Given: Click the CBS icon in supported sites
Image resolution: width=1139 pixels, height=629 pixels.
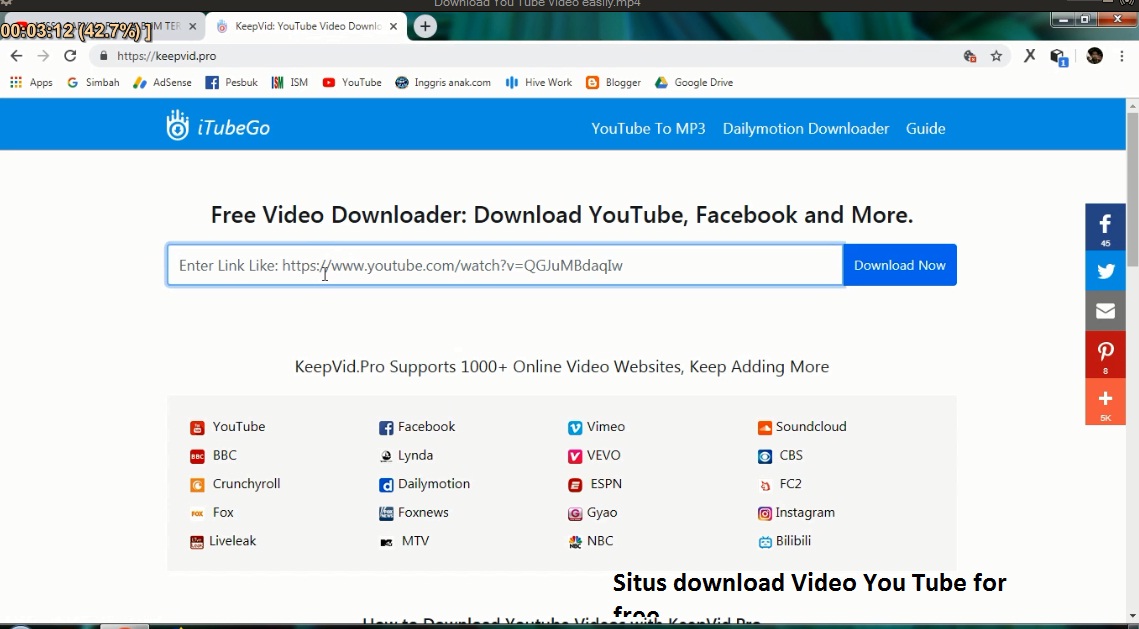Looking at the screenshot, I should point(764,456).
